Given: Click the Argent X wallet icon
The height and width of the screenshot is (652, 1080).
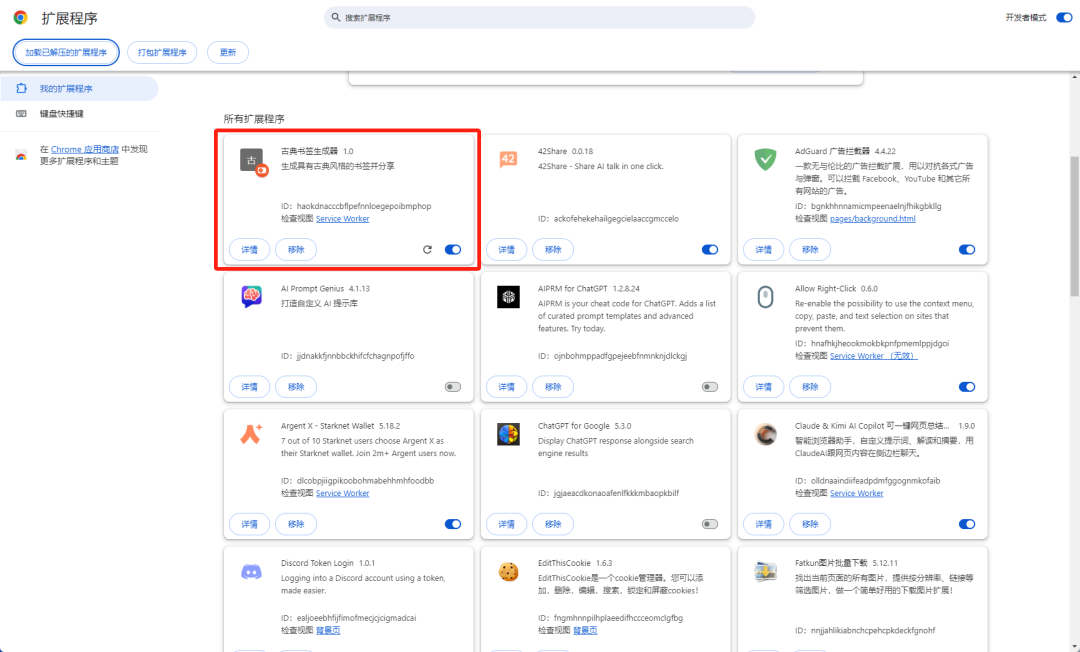Looking at the screenshot, I should 251,434.
